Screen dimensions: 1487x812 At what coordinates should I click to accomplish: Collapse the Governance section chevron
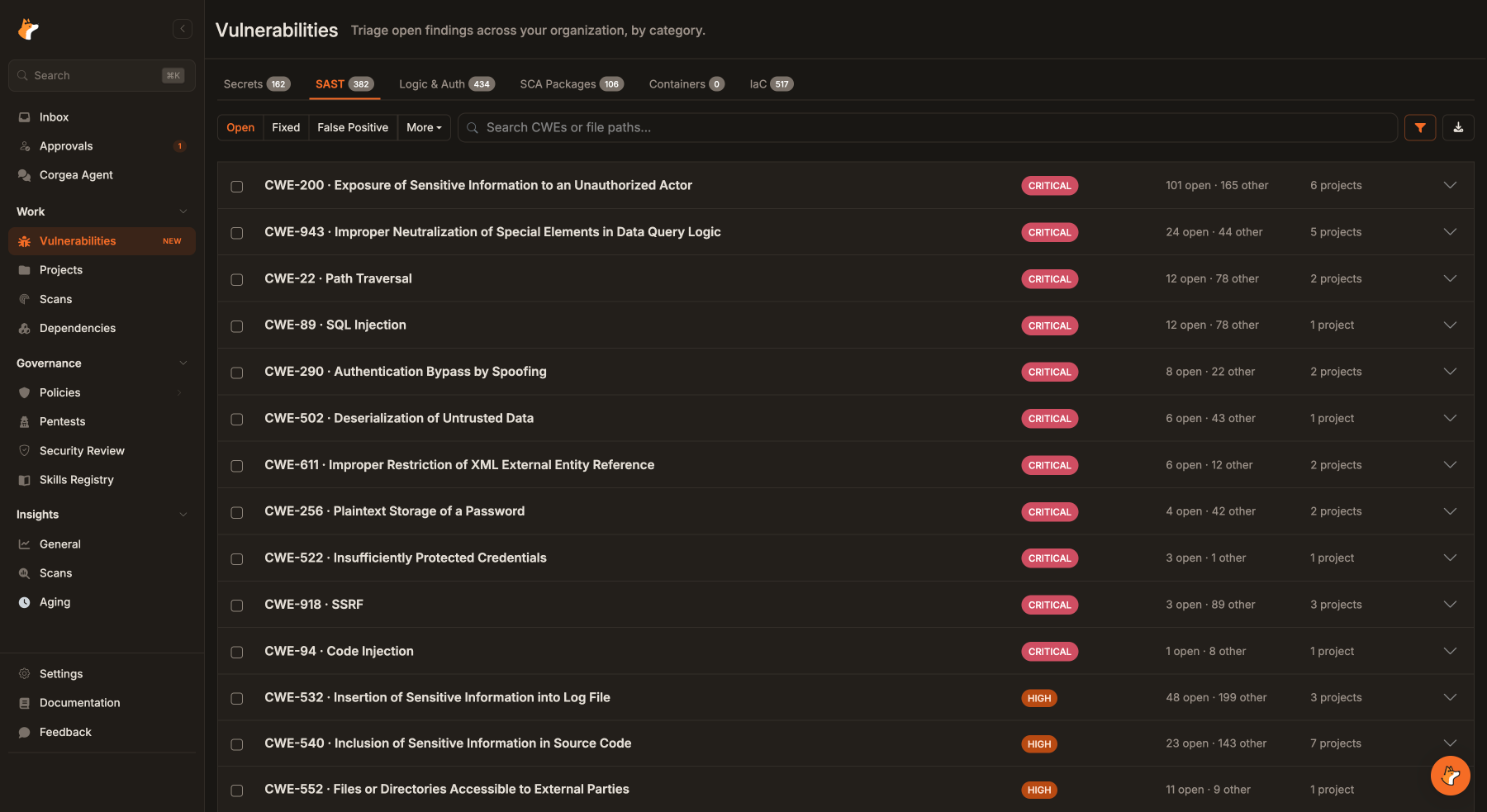pyautogui.click(x=182, y=363)
